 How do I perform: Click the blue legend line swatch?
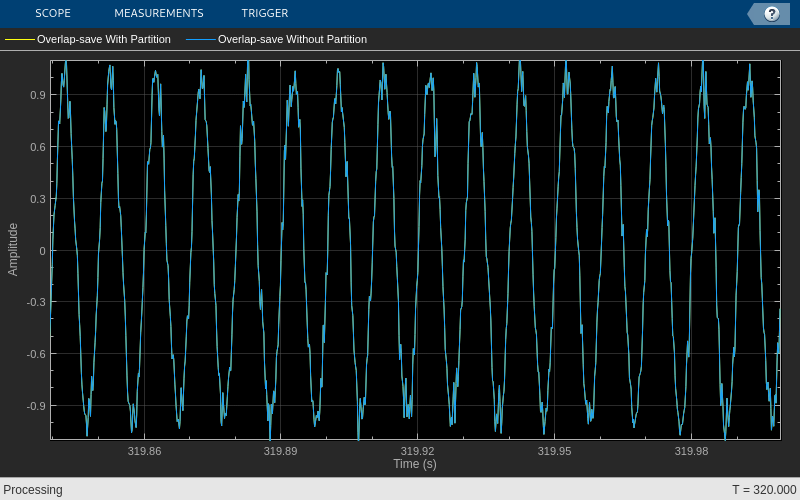(201, 39)
